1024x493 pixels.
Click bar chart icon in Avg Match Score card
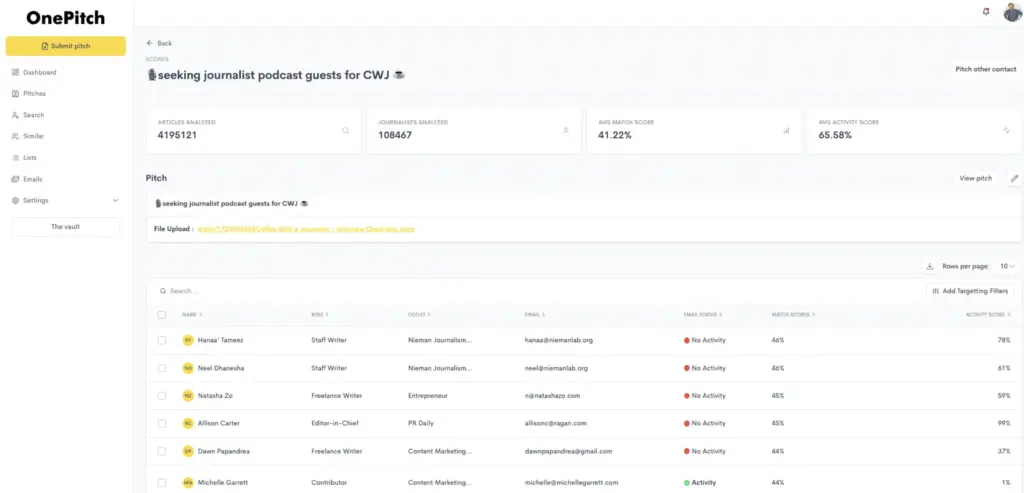point(786,131)
